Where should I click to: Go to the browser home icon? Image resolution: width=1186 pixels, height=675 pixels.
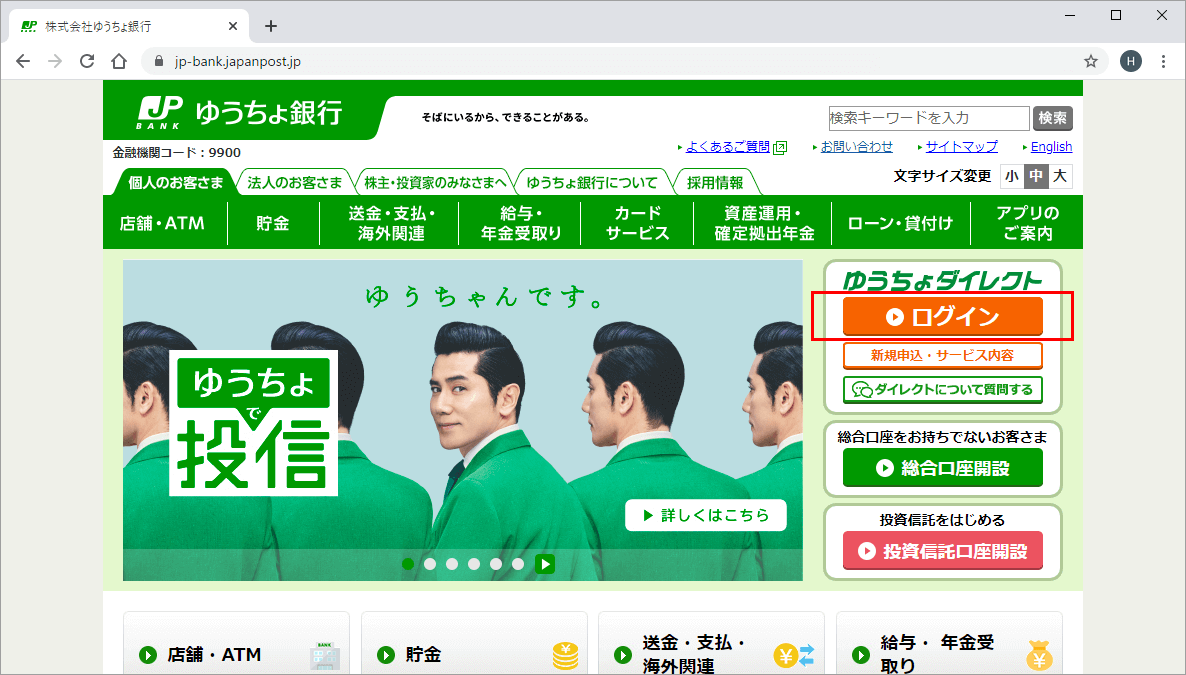point(119,61)
